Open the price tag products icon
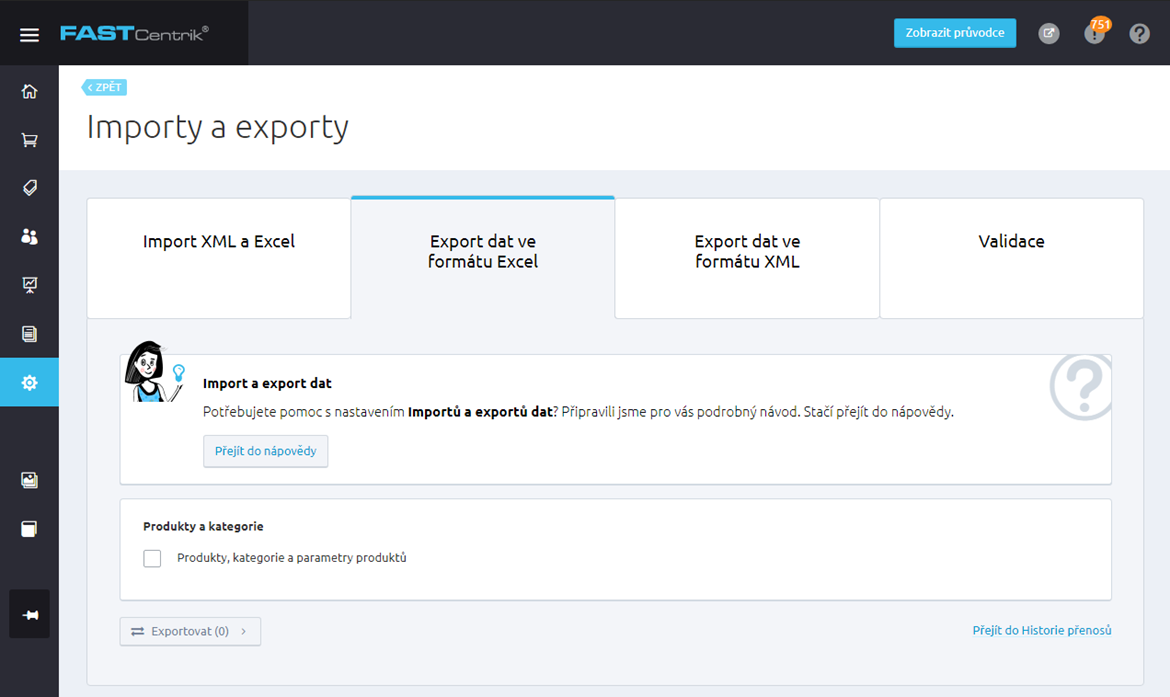The height and width of the screenshot is (697, 1170). (29, 188)
